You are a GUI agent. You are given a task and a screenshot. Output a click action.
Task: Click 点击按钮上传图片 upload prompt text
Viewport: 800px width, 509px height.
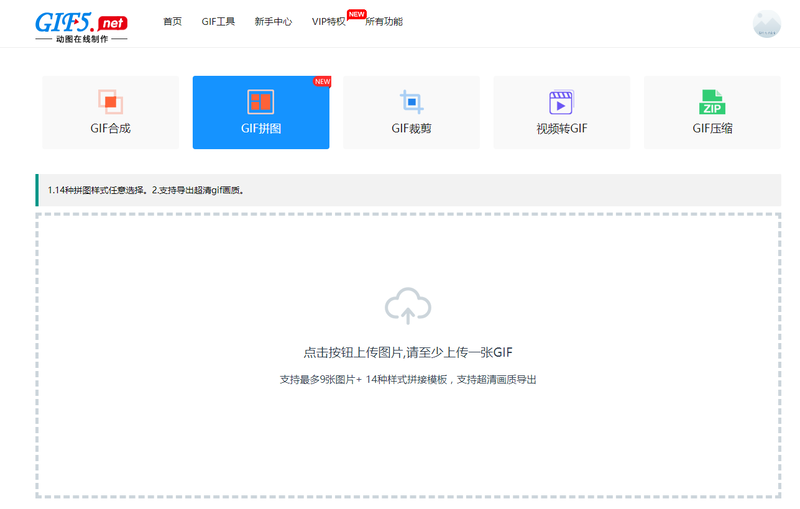click(x=408, y=352)
